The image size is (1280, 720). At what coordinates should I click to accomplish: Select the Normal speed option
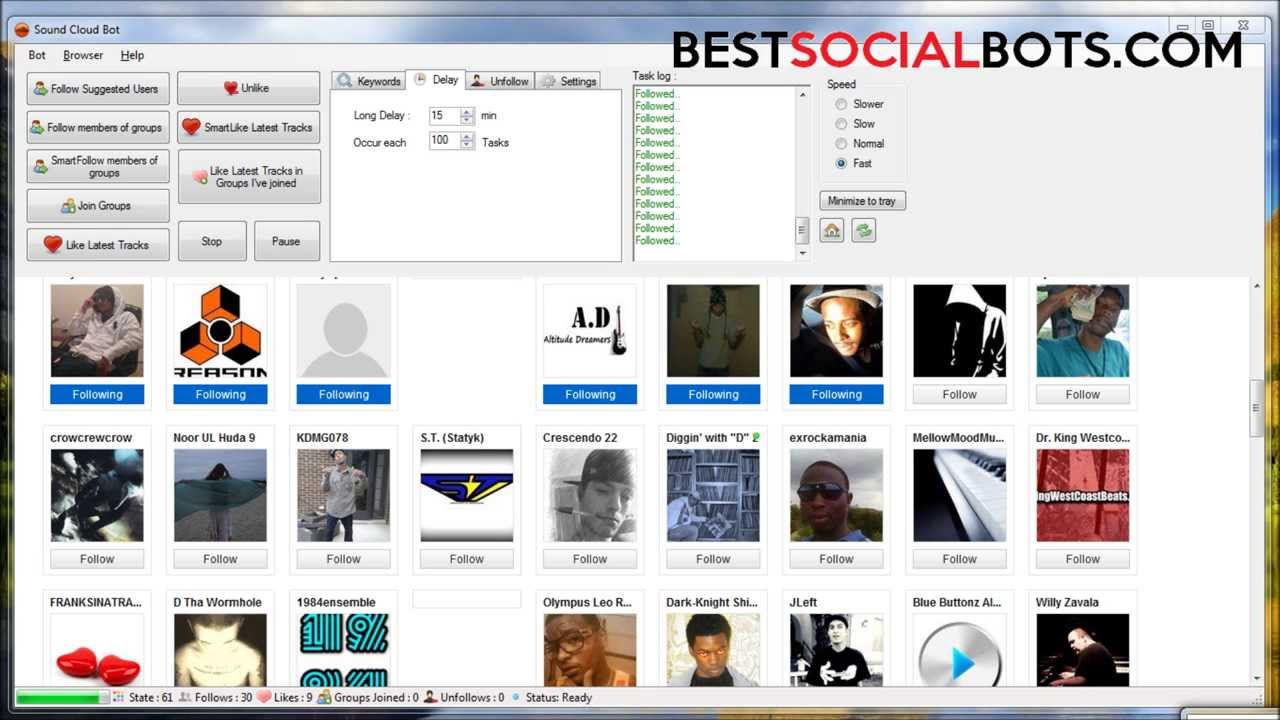click(x=841, y=143)
